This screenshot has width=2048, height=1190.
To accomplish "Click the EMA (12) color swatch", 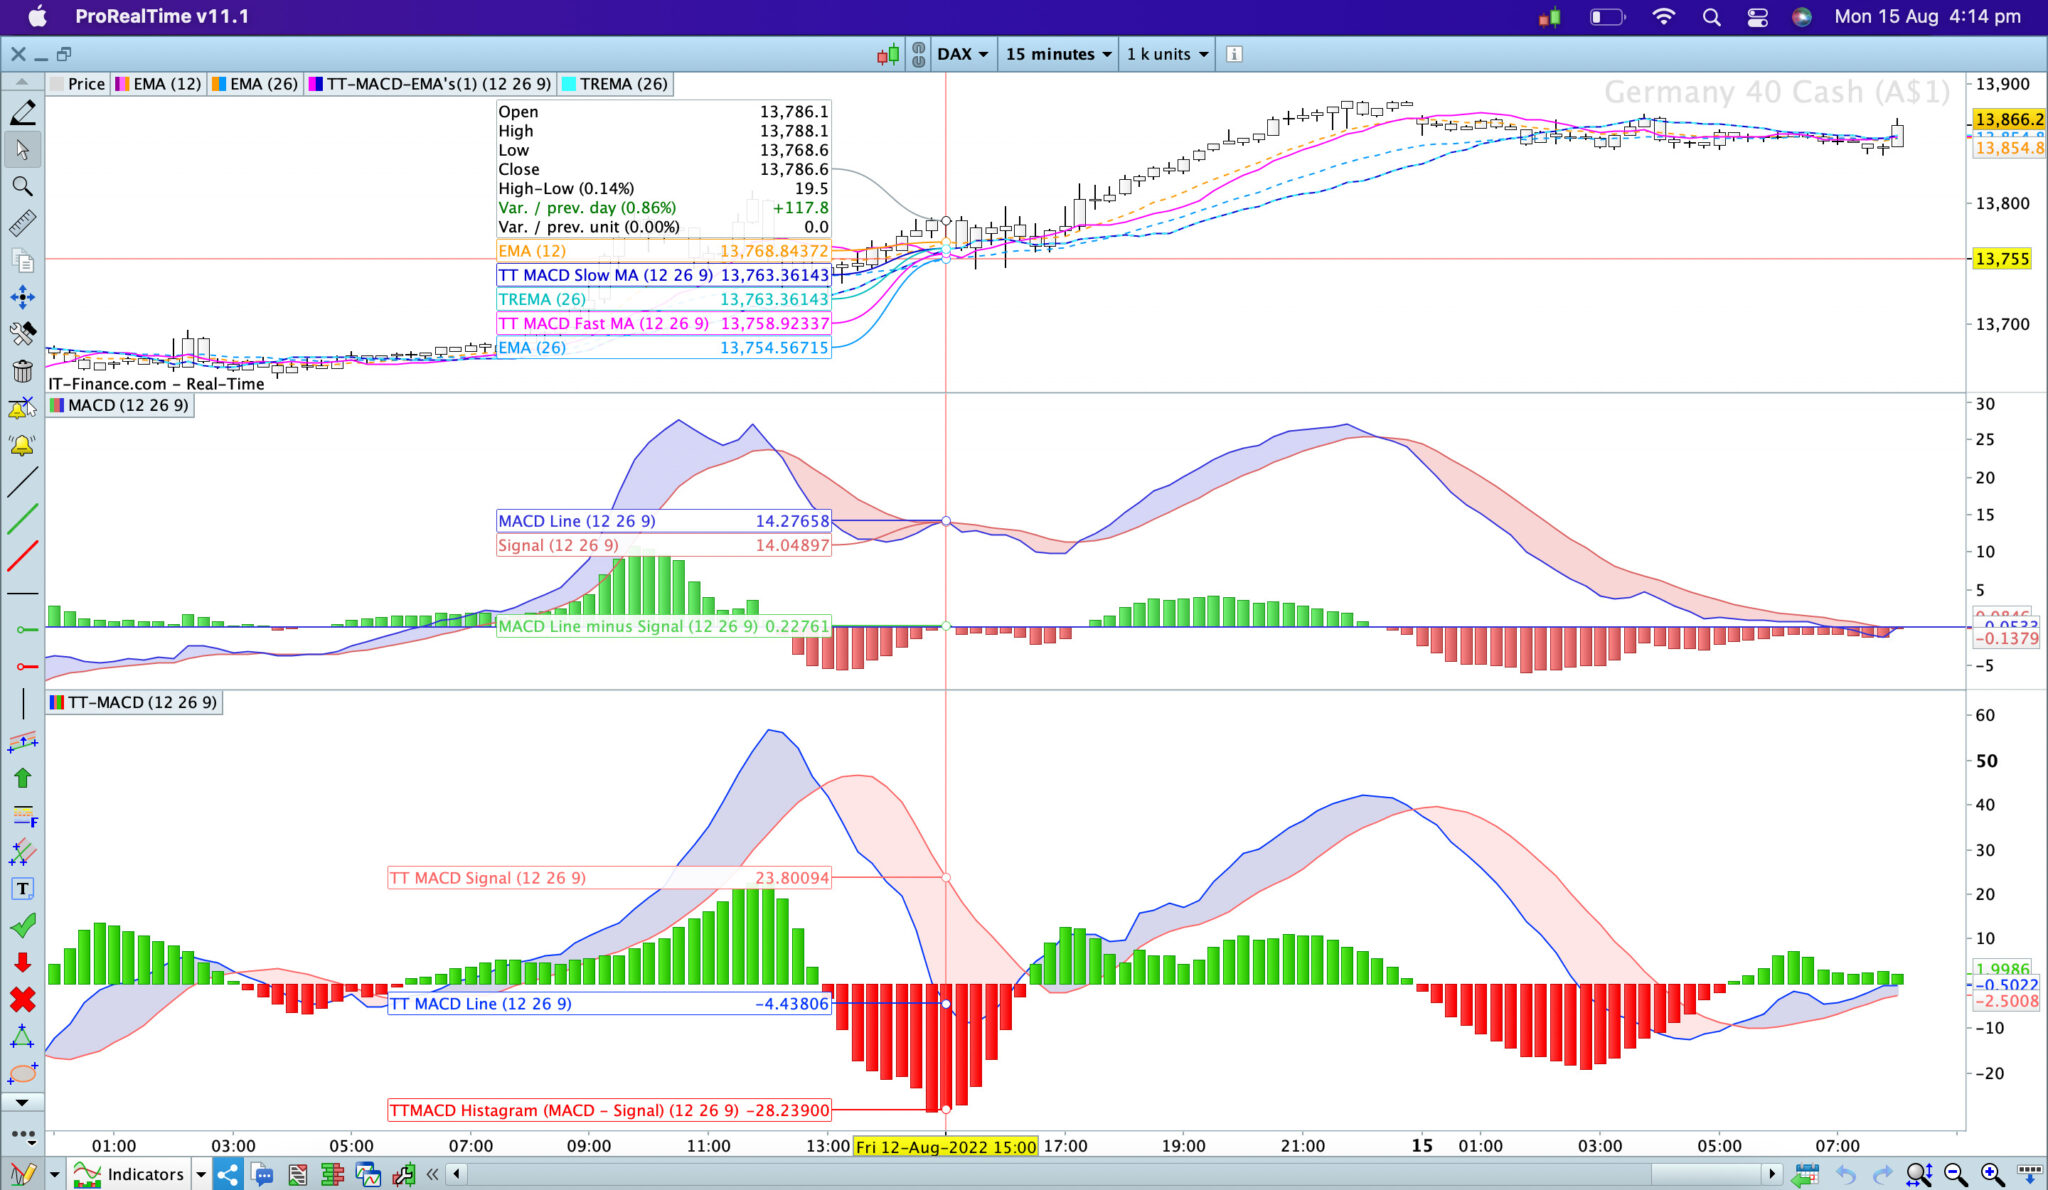I will (122, 84).
